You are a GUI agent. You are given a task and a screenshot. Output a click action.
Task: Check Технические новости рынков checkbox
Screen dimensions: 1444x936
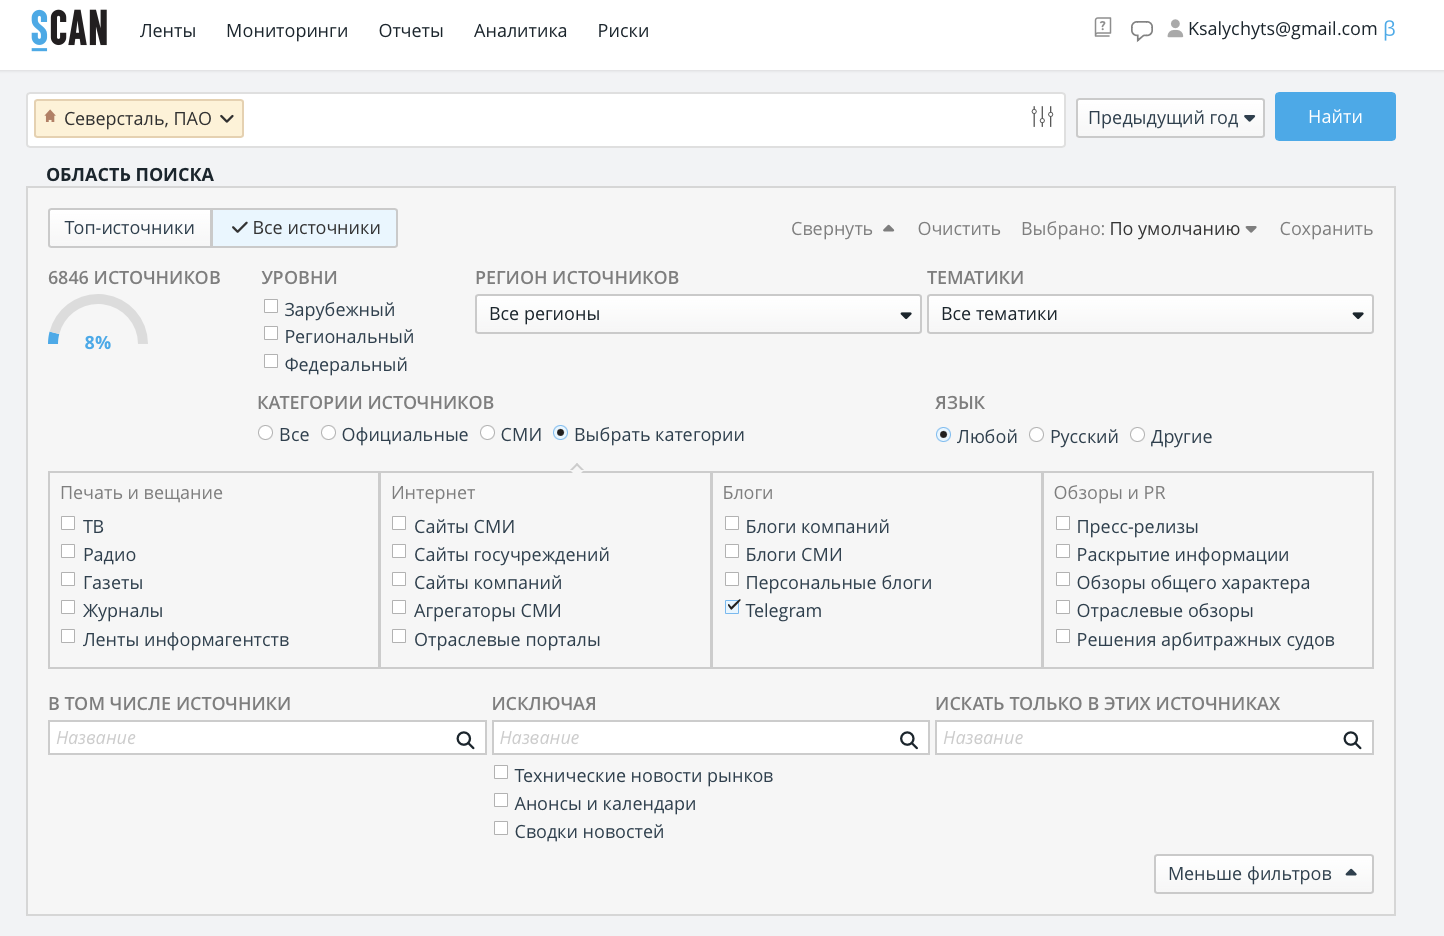coord(501,772)
